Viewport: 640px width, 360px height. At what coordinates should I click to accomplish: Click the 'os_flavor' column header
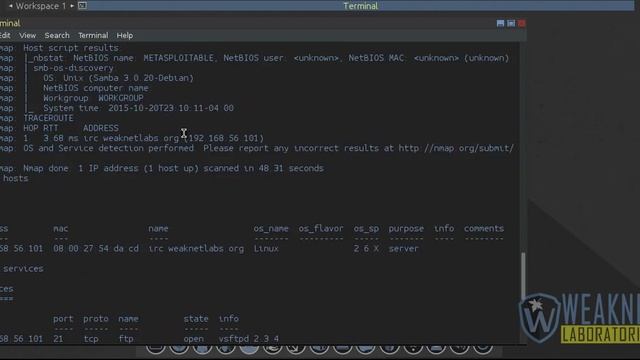[x=321, y=229]
